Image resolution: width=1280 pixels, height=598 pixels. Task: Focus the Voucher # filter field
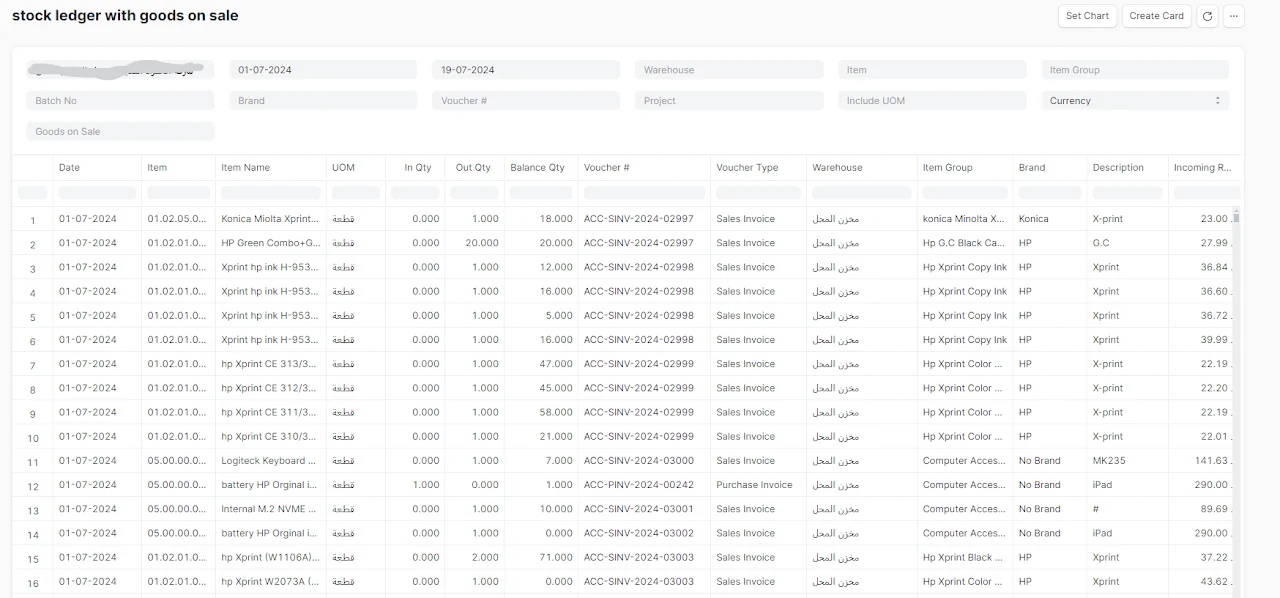[x=527, y=101]
